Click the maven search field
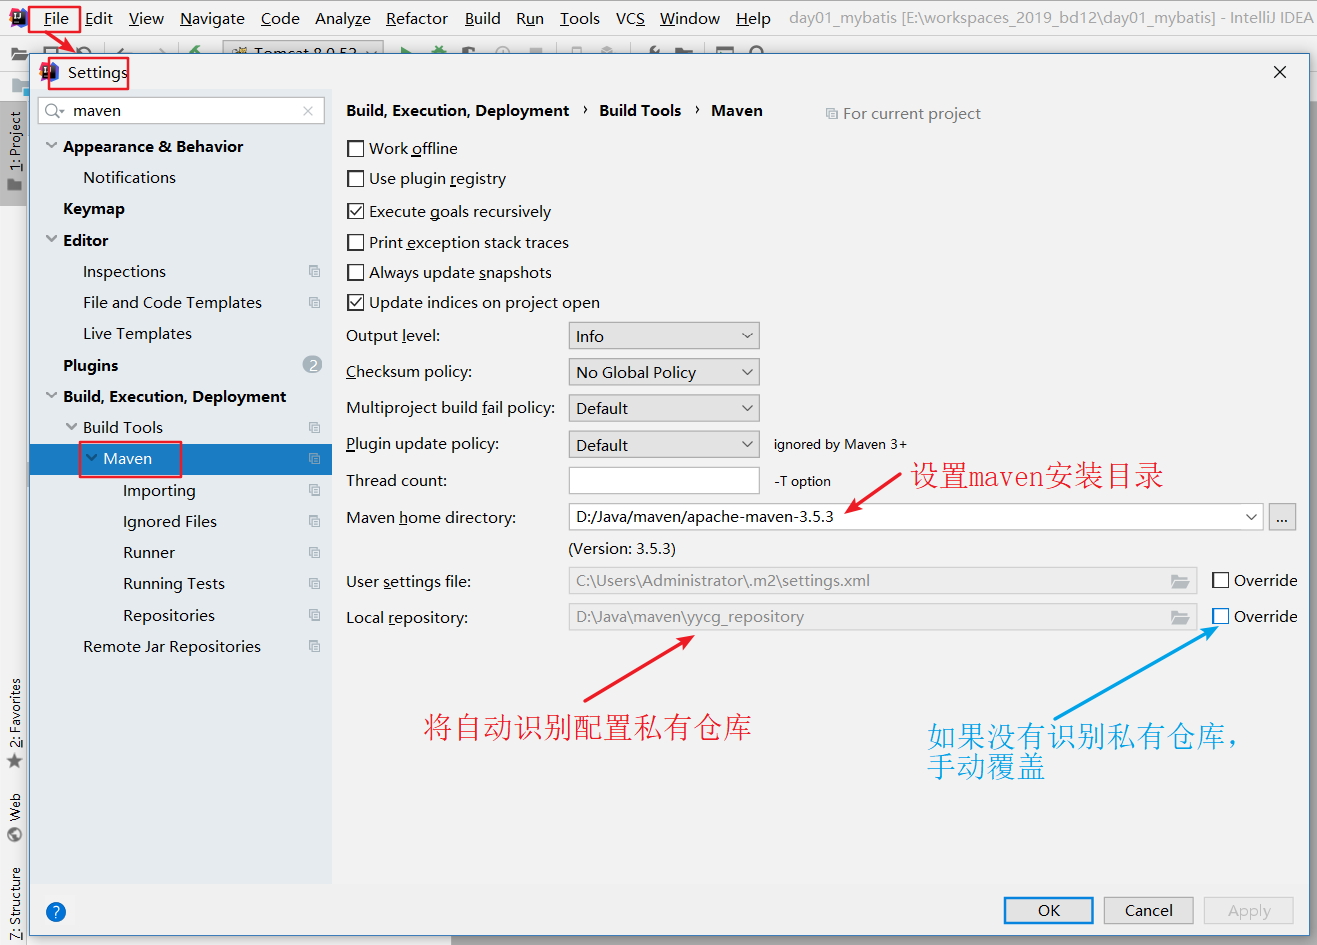1317x945 pixels. click(181, 111)
